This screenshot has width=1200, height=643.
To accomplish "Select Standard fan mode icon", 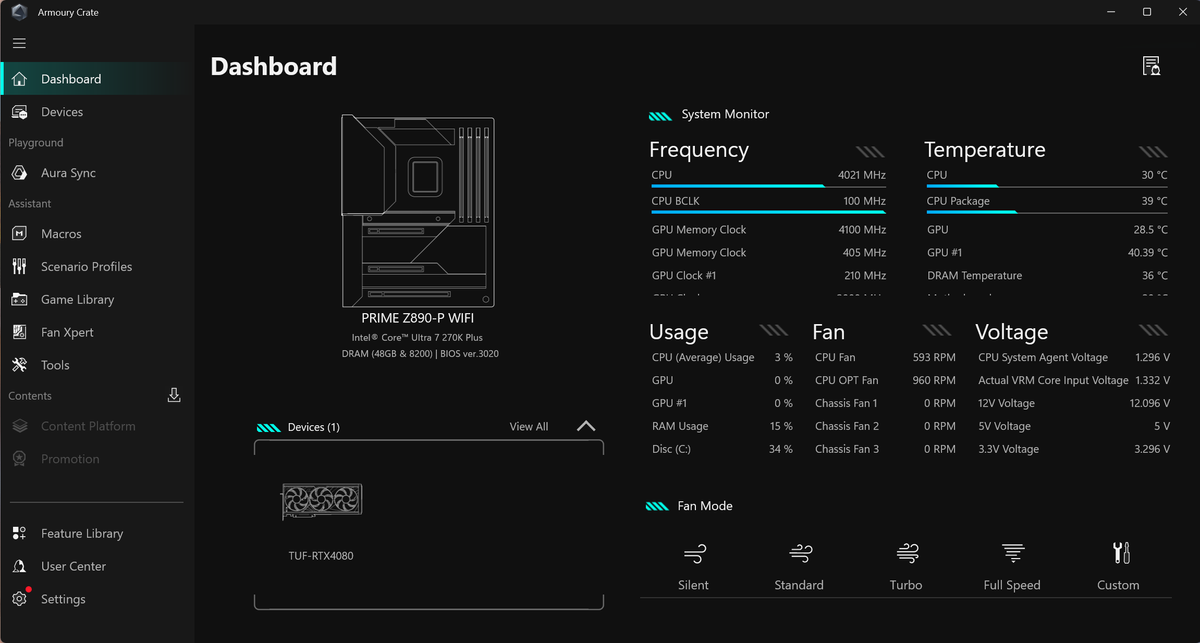I will [800, 553].
